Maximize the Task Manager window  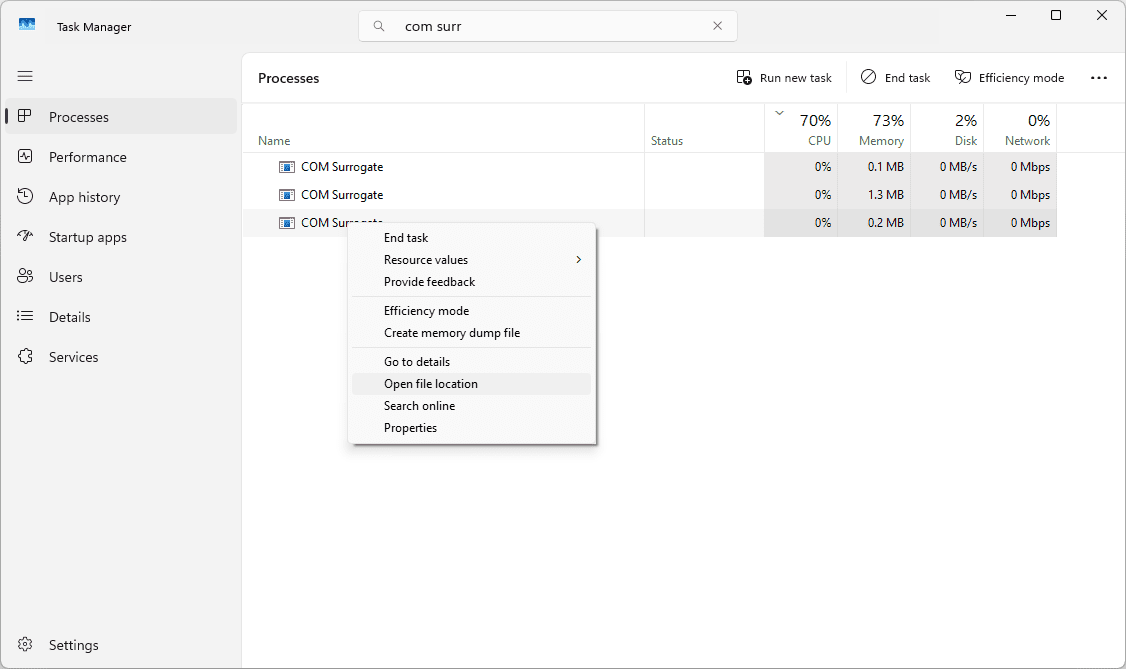click(1056, 15)
